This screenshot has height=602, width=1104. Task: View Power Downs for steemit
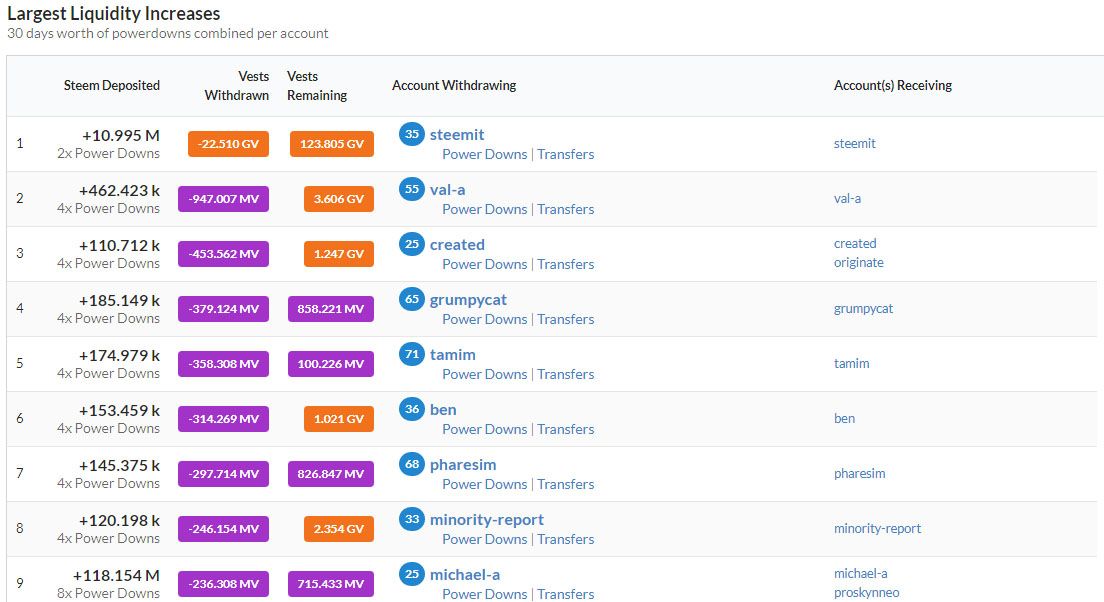pyautogui.click(x=484, y=154)
